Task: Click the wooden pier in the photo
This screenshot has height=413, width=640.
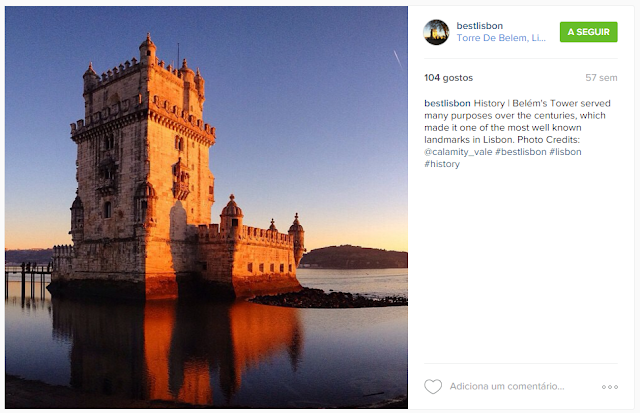Action: pos(28,280)
